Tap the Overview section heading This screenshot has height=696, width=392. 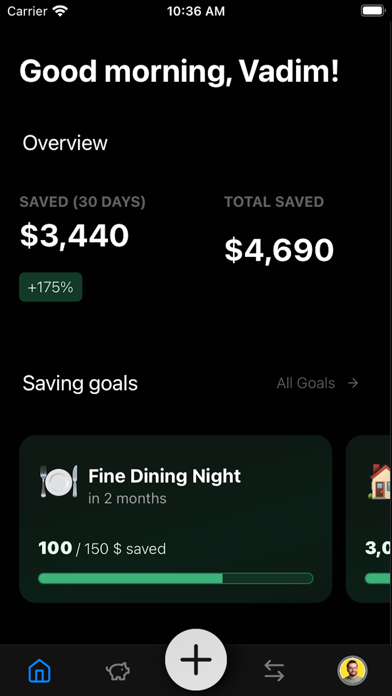click(x=65, y=143)
